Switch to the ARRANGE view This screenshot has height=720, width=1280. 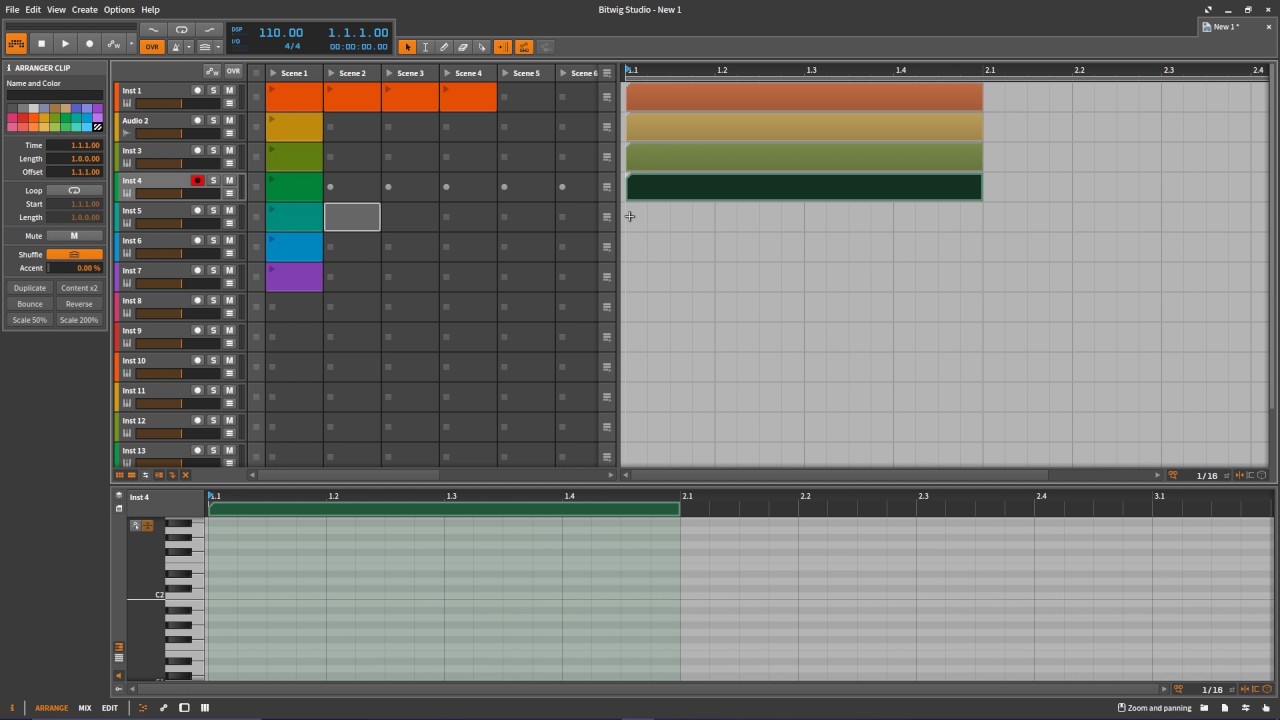(52, 708)
